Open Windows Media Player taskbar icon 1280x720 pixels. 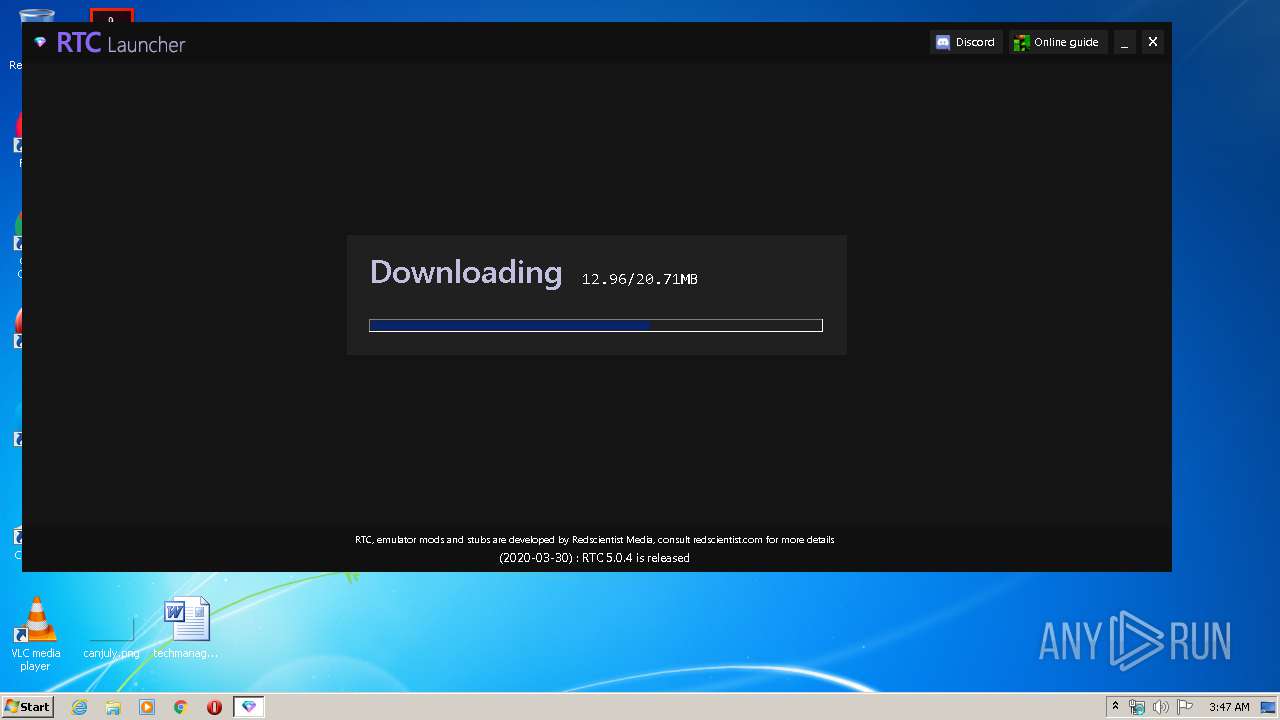point(147,707)
